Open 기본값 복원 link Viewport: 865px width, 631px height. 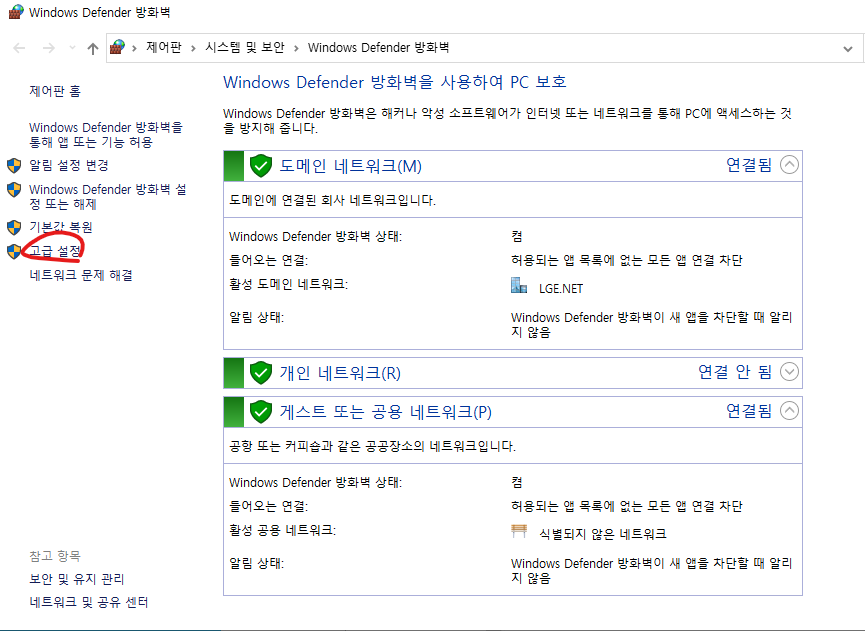(61, 227)
